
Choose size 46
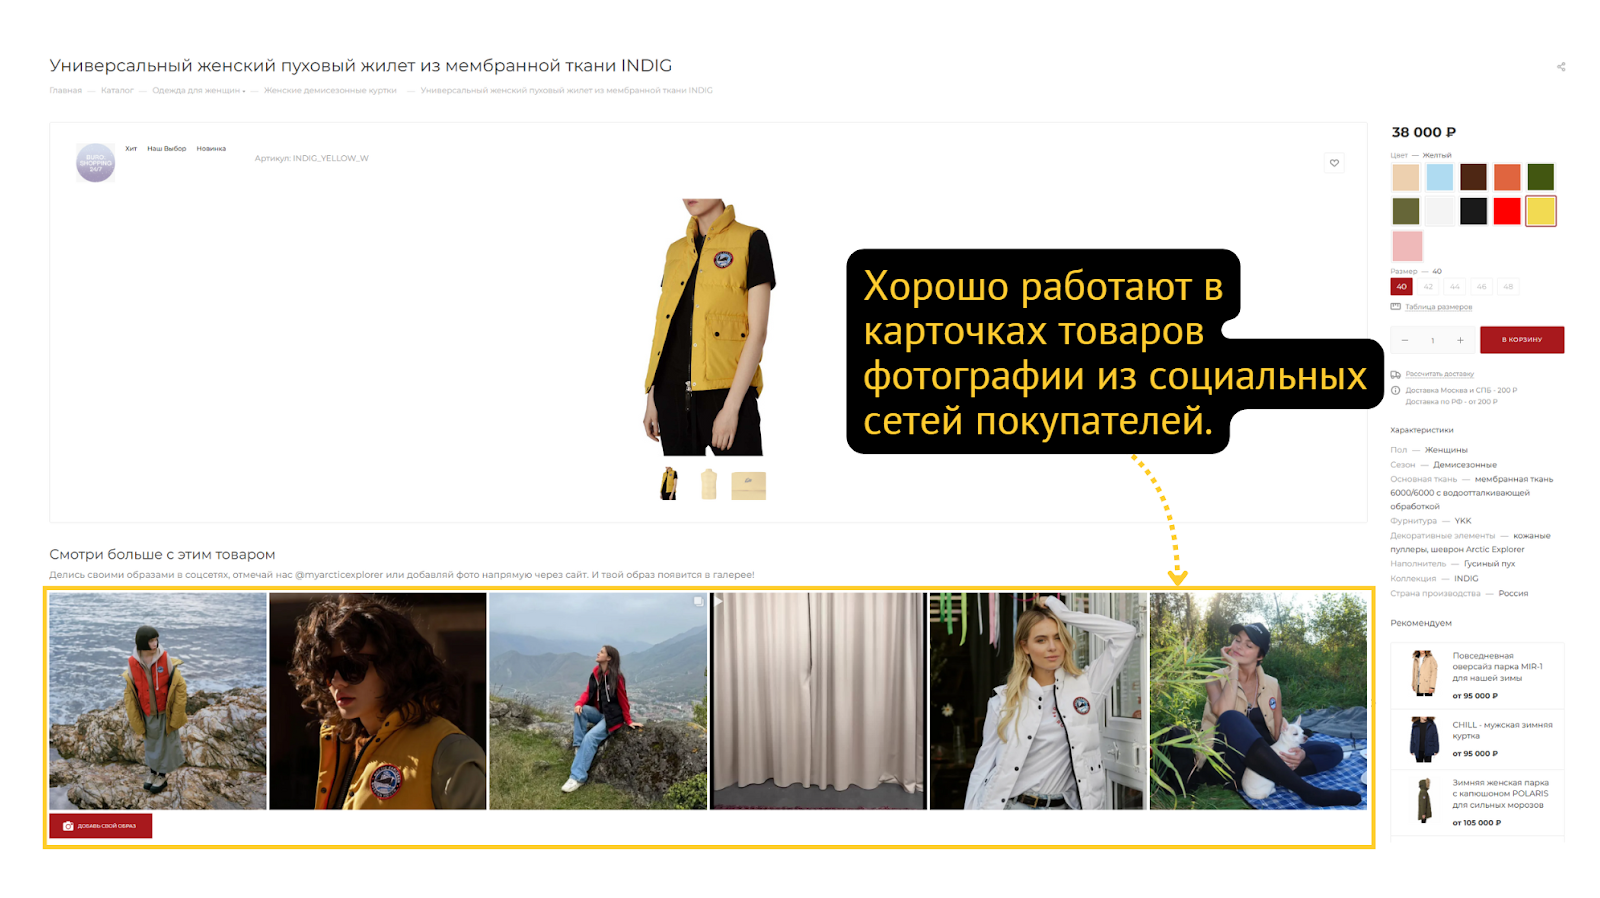(1482, 287)
